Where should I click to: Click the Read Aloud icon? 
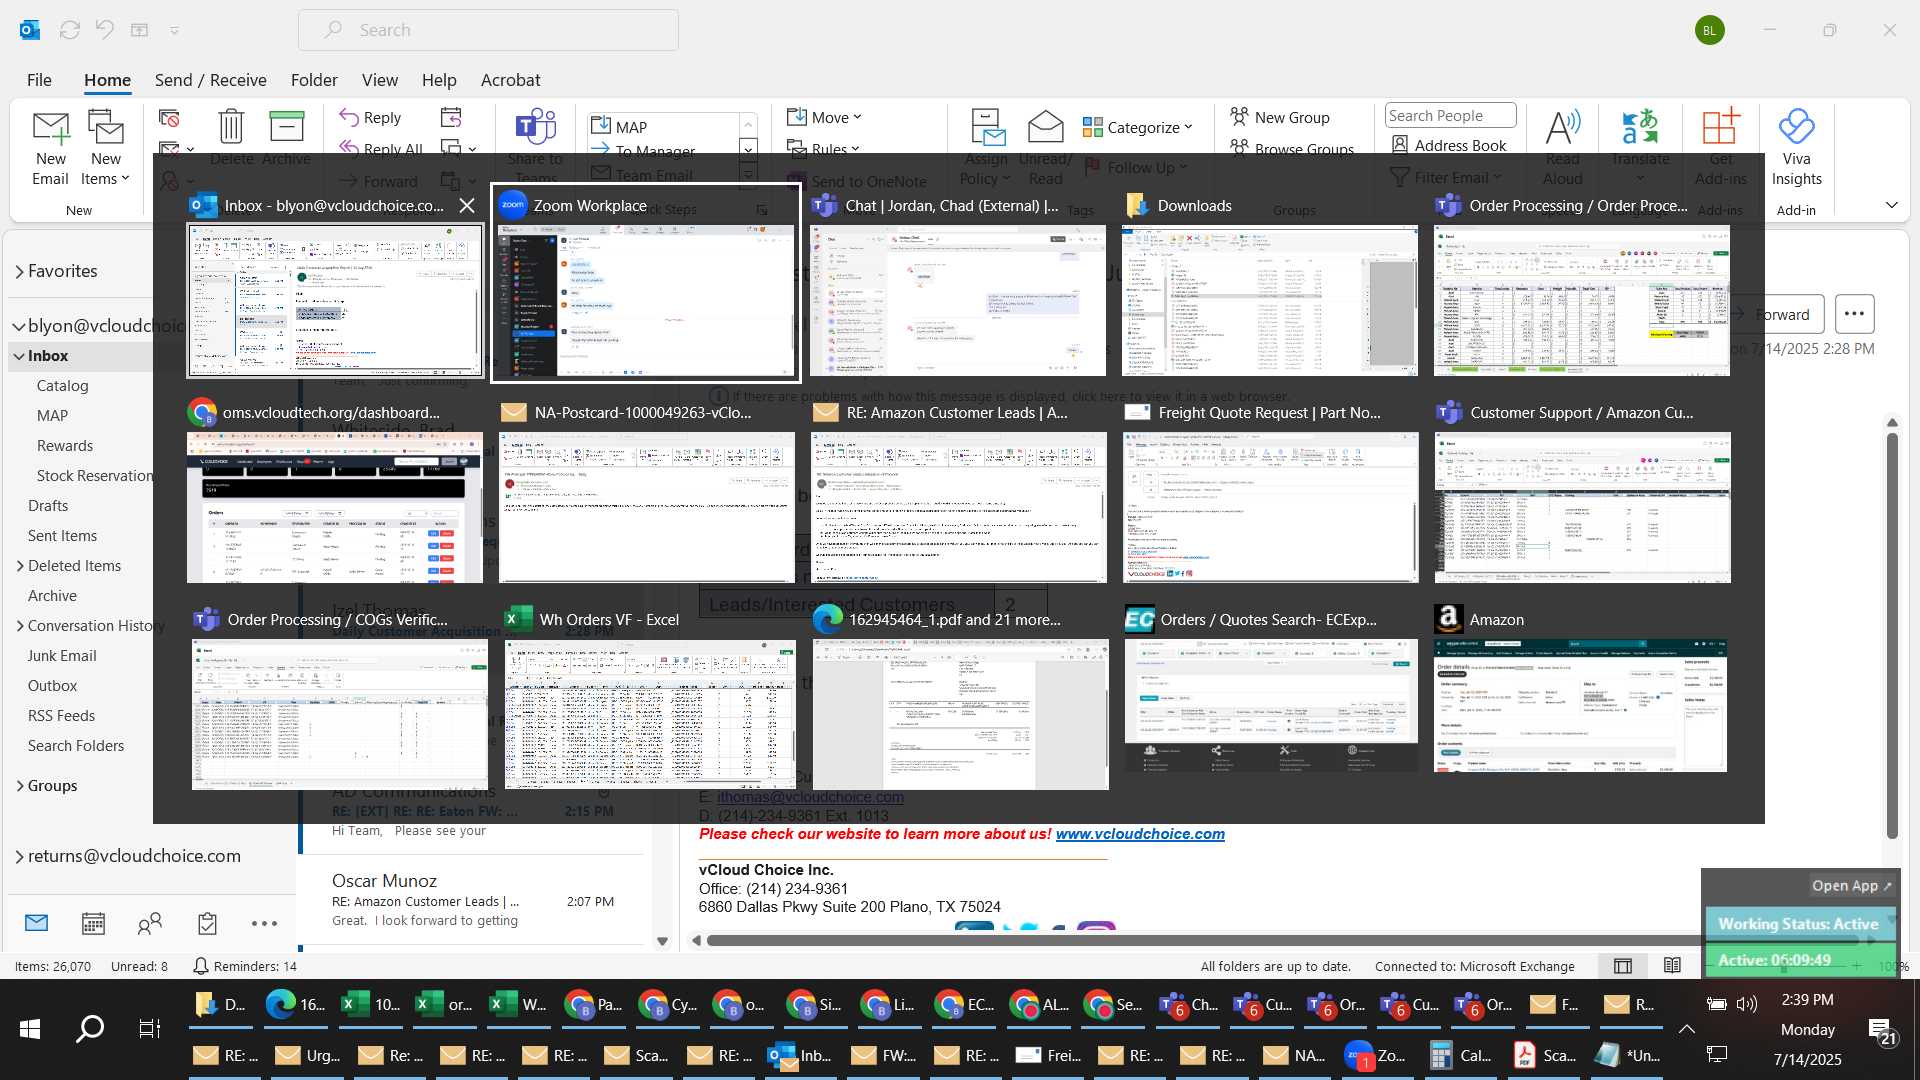click(1562, 128)
